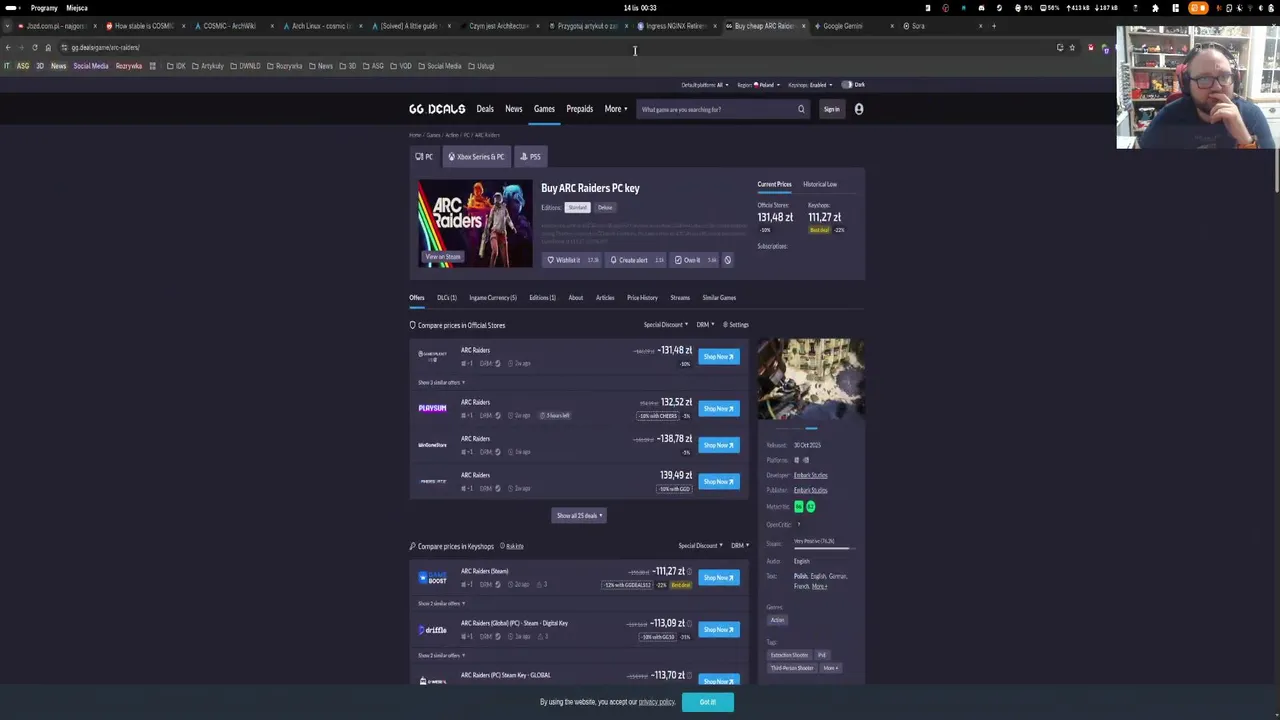The width and height of the screenshot is (1280, 720).
Task: Open keyshops Special Discount dropdown
Action: coord(700,546)
